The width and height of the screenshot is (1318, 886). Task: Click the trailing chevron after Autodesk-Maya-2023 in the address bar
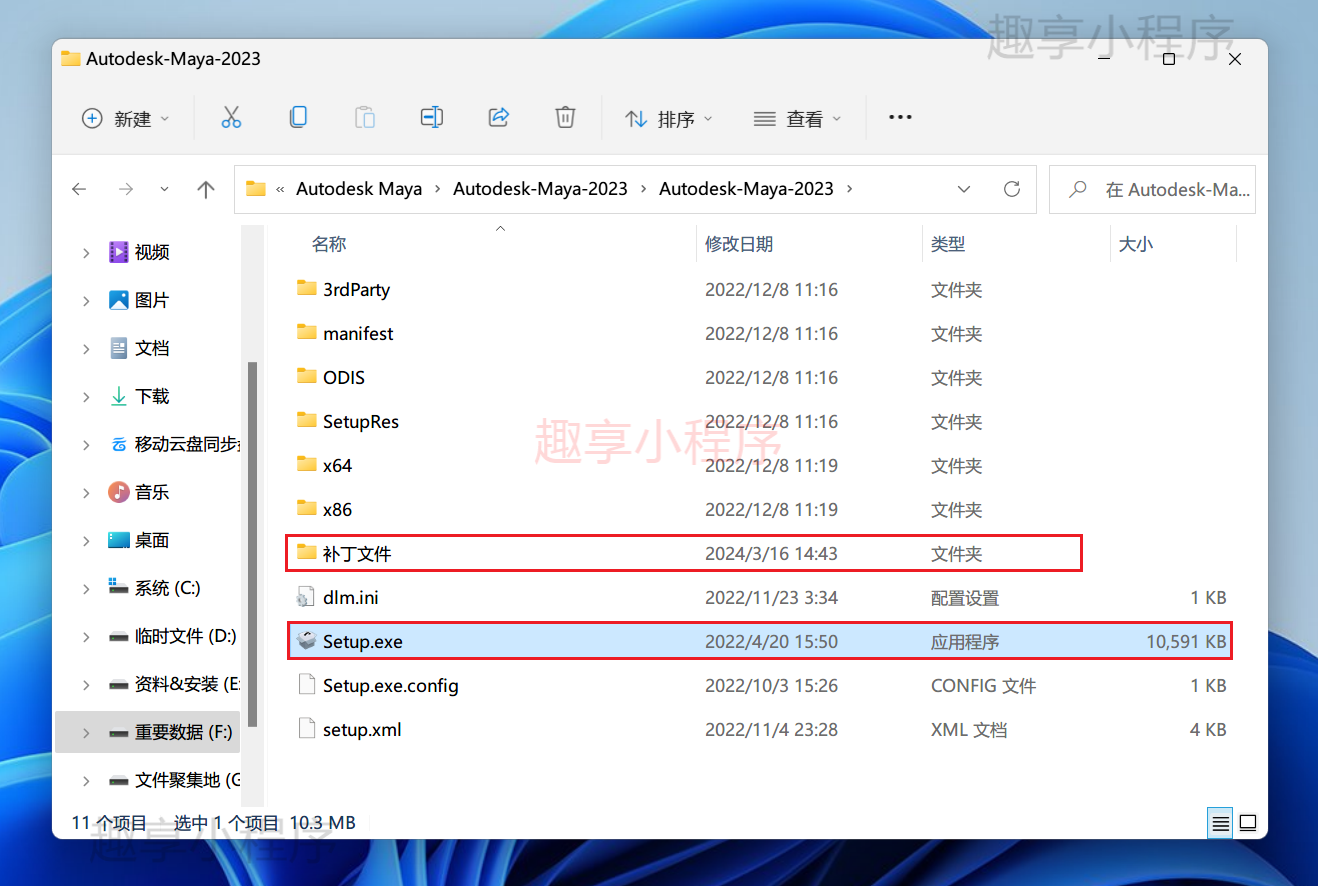tap(850, 189)
